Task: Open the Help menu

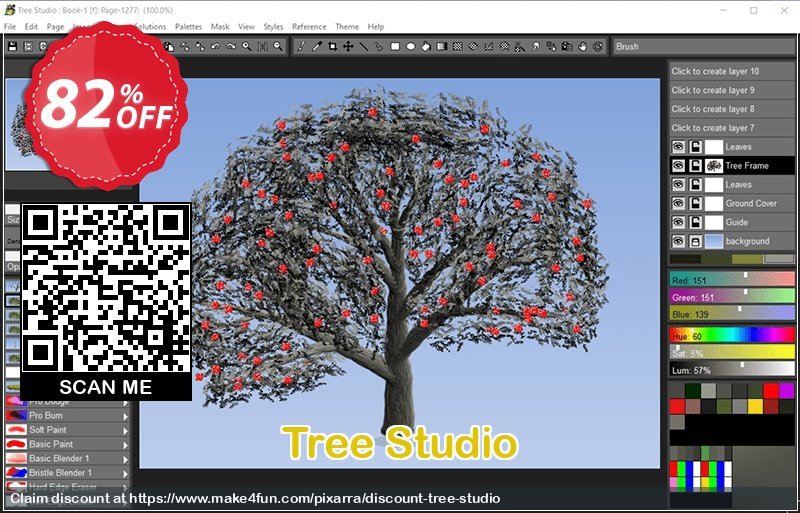Action: [376, 27]
